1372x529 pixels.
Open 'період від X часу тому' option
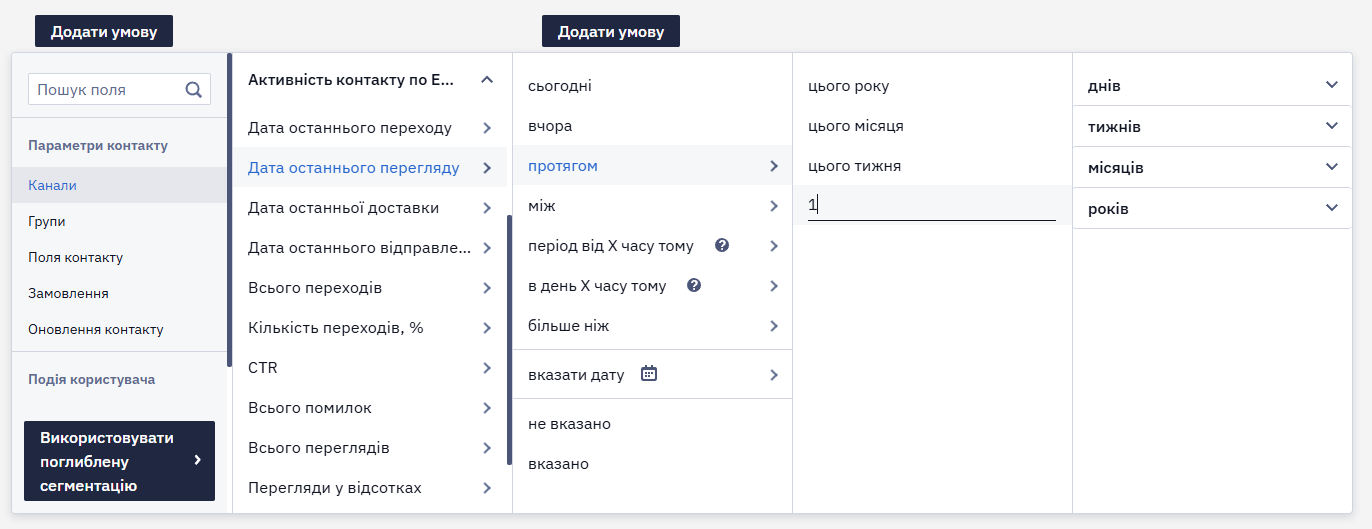tap(652, 245)
